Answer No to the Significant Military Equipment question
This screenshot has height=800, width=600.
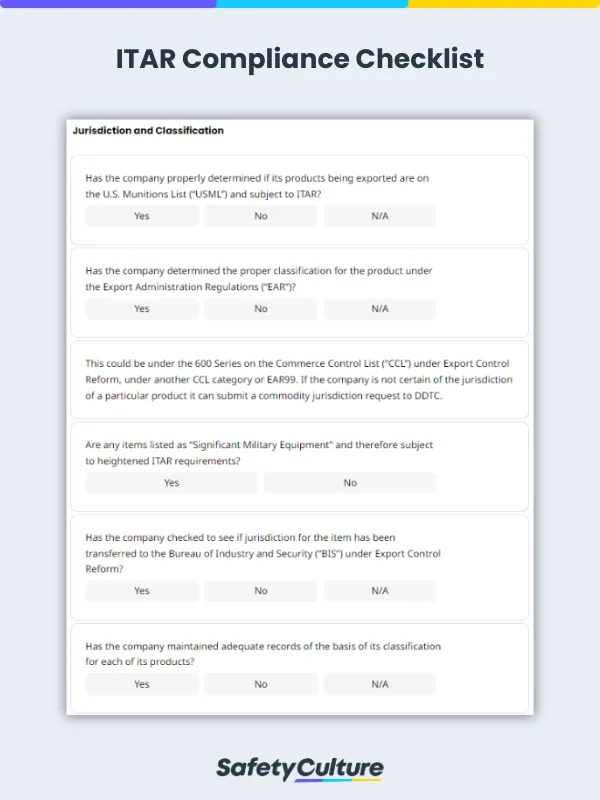tap(349, 482)
